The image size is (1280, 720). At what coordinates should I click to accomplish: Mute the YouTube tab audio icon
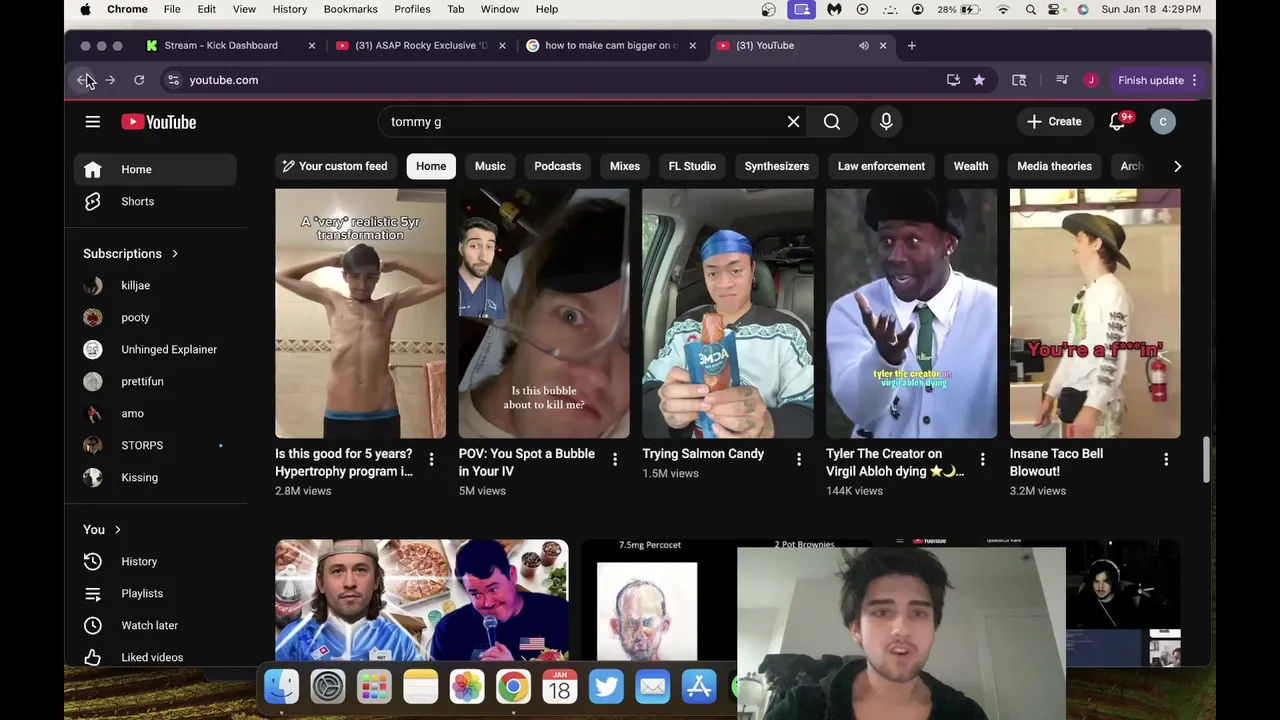pos(863,45)
